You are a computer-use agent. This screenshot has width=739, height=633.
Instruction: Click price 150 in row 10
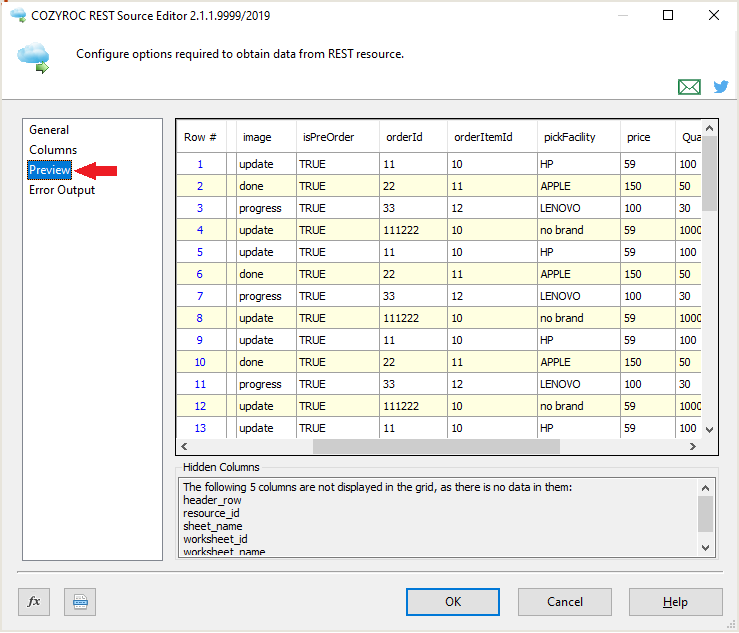pyautogui.click(x=648, y=362)
